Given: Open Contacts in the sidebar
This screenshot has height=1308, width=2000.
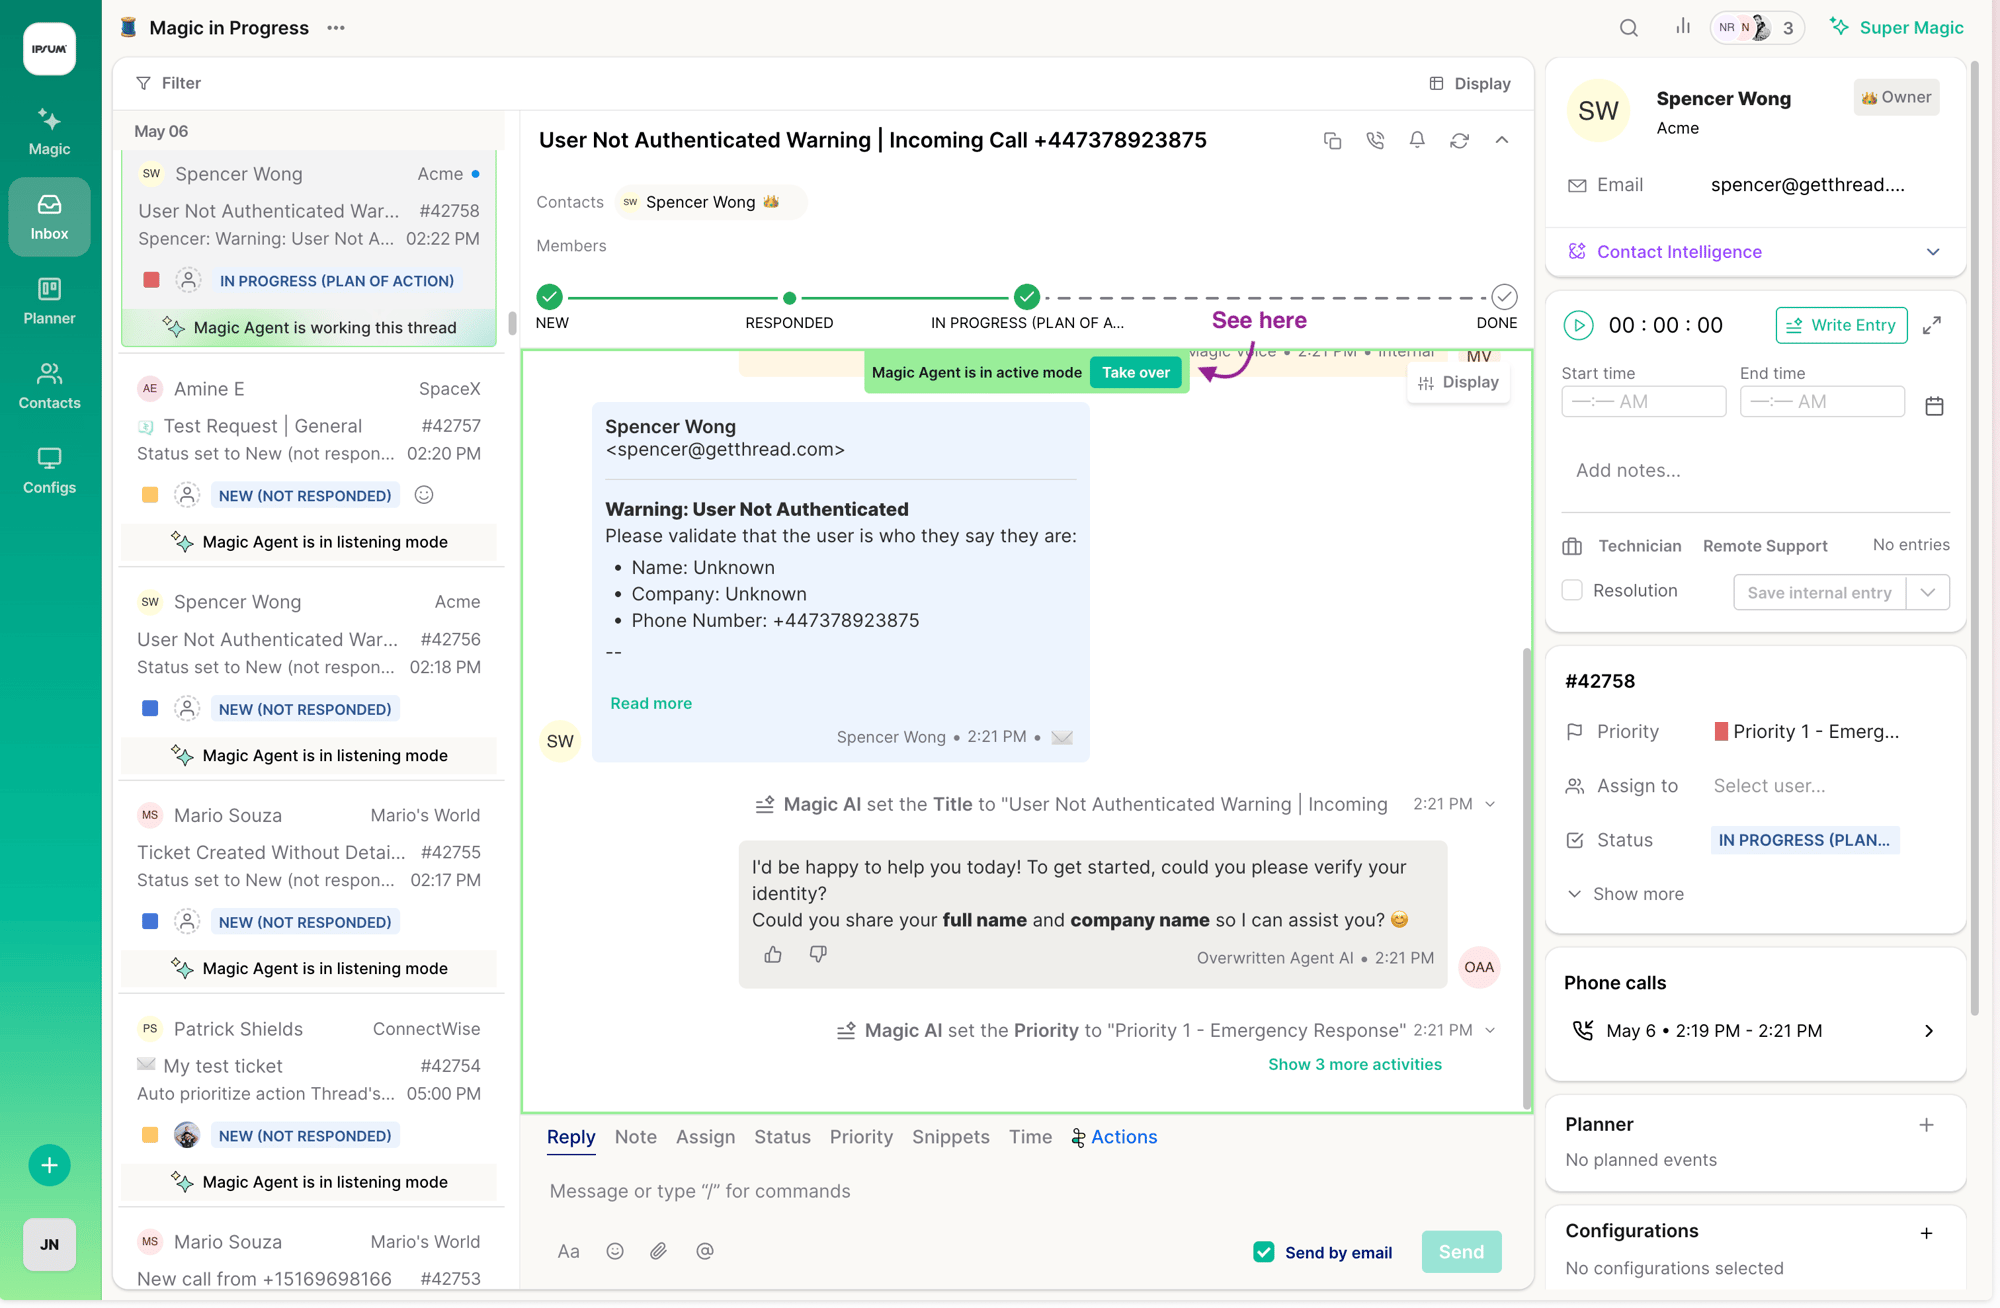Looking at the screenshot, I should (x=49, y=386).
